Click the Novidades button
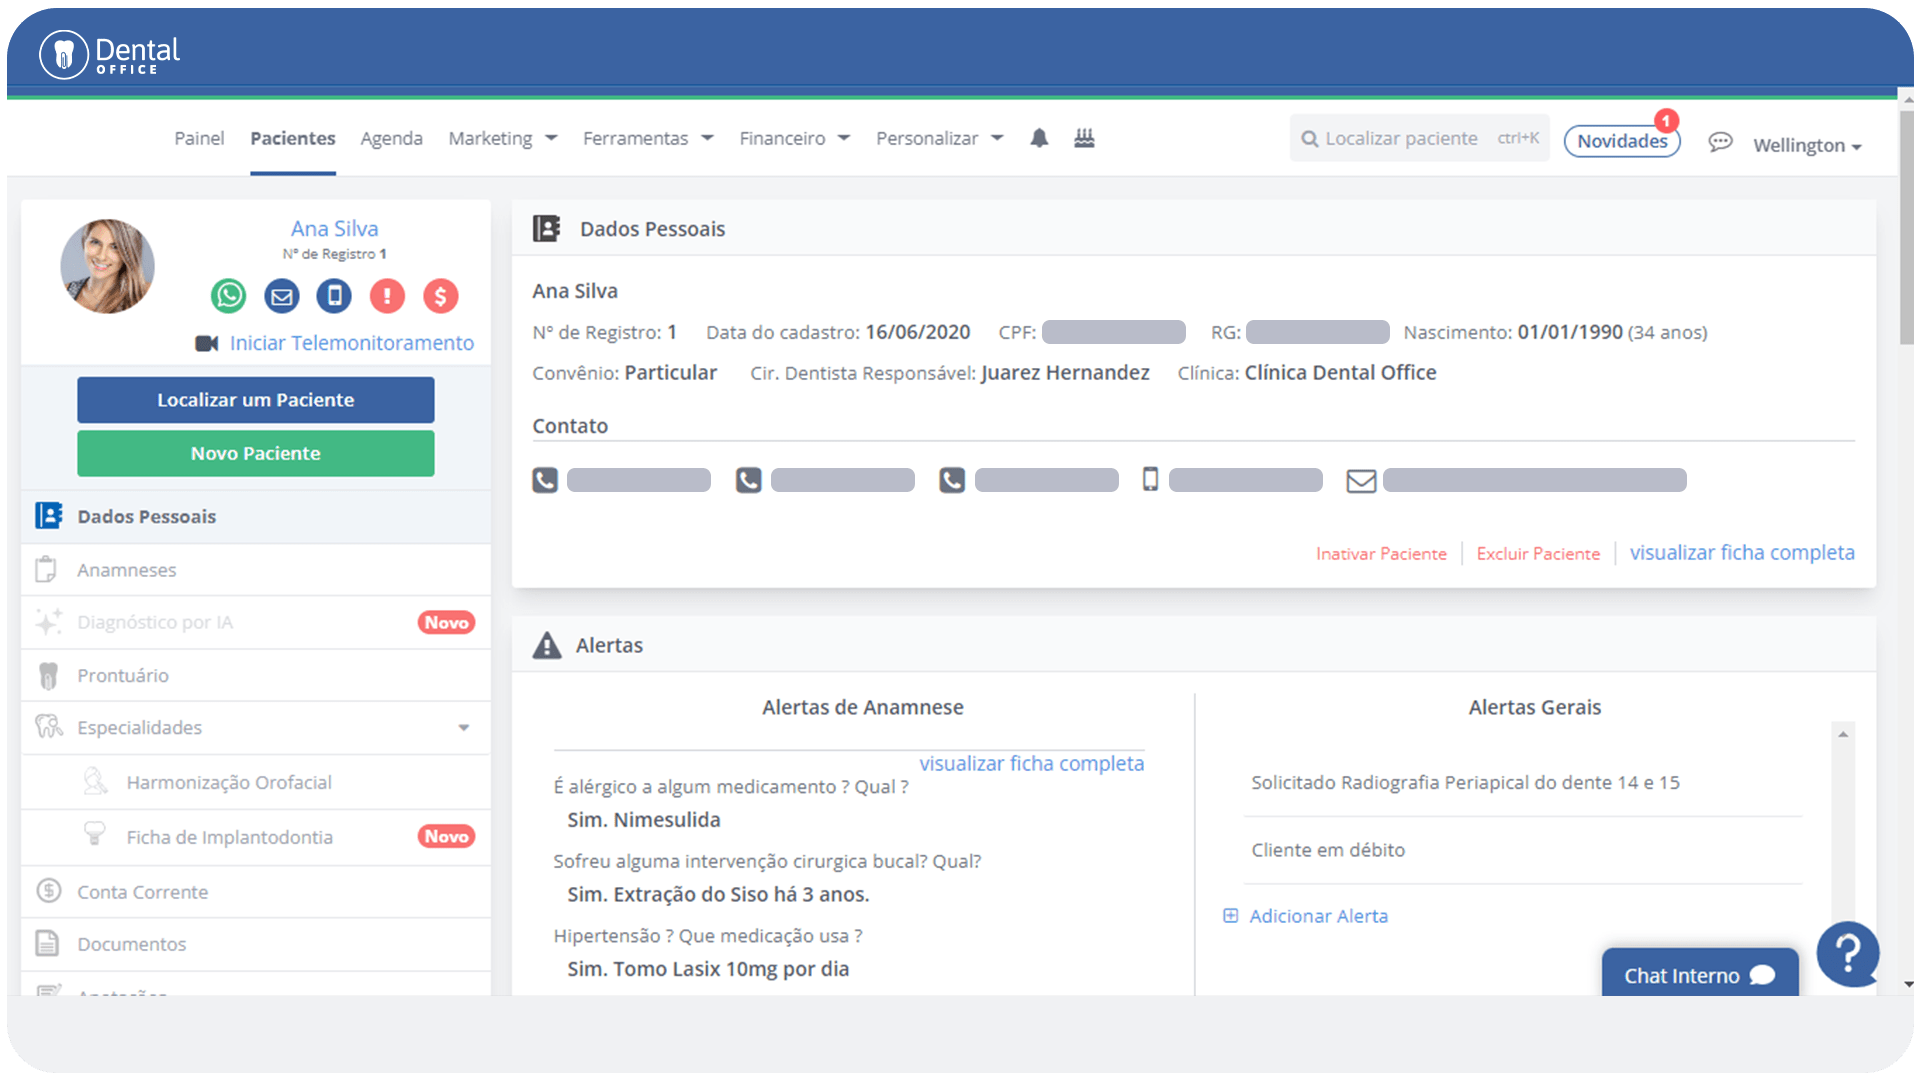The image size is (1920, 1080). pyautogui.click(x=1622, y=141)
